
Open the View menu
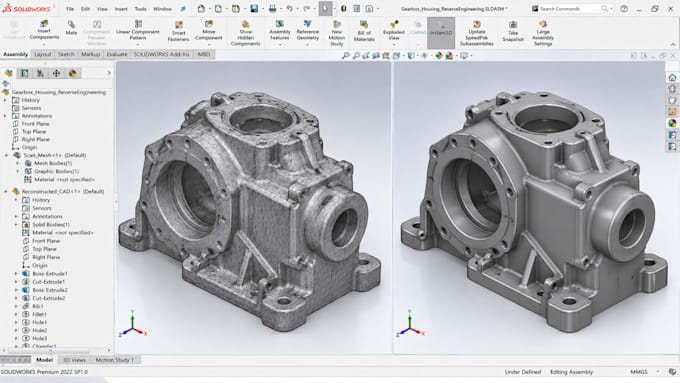click(x=102, y=9)
